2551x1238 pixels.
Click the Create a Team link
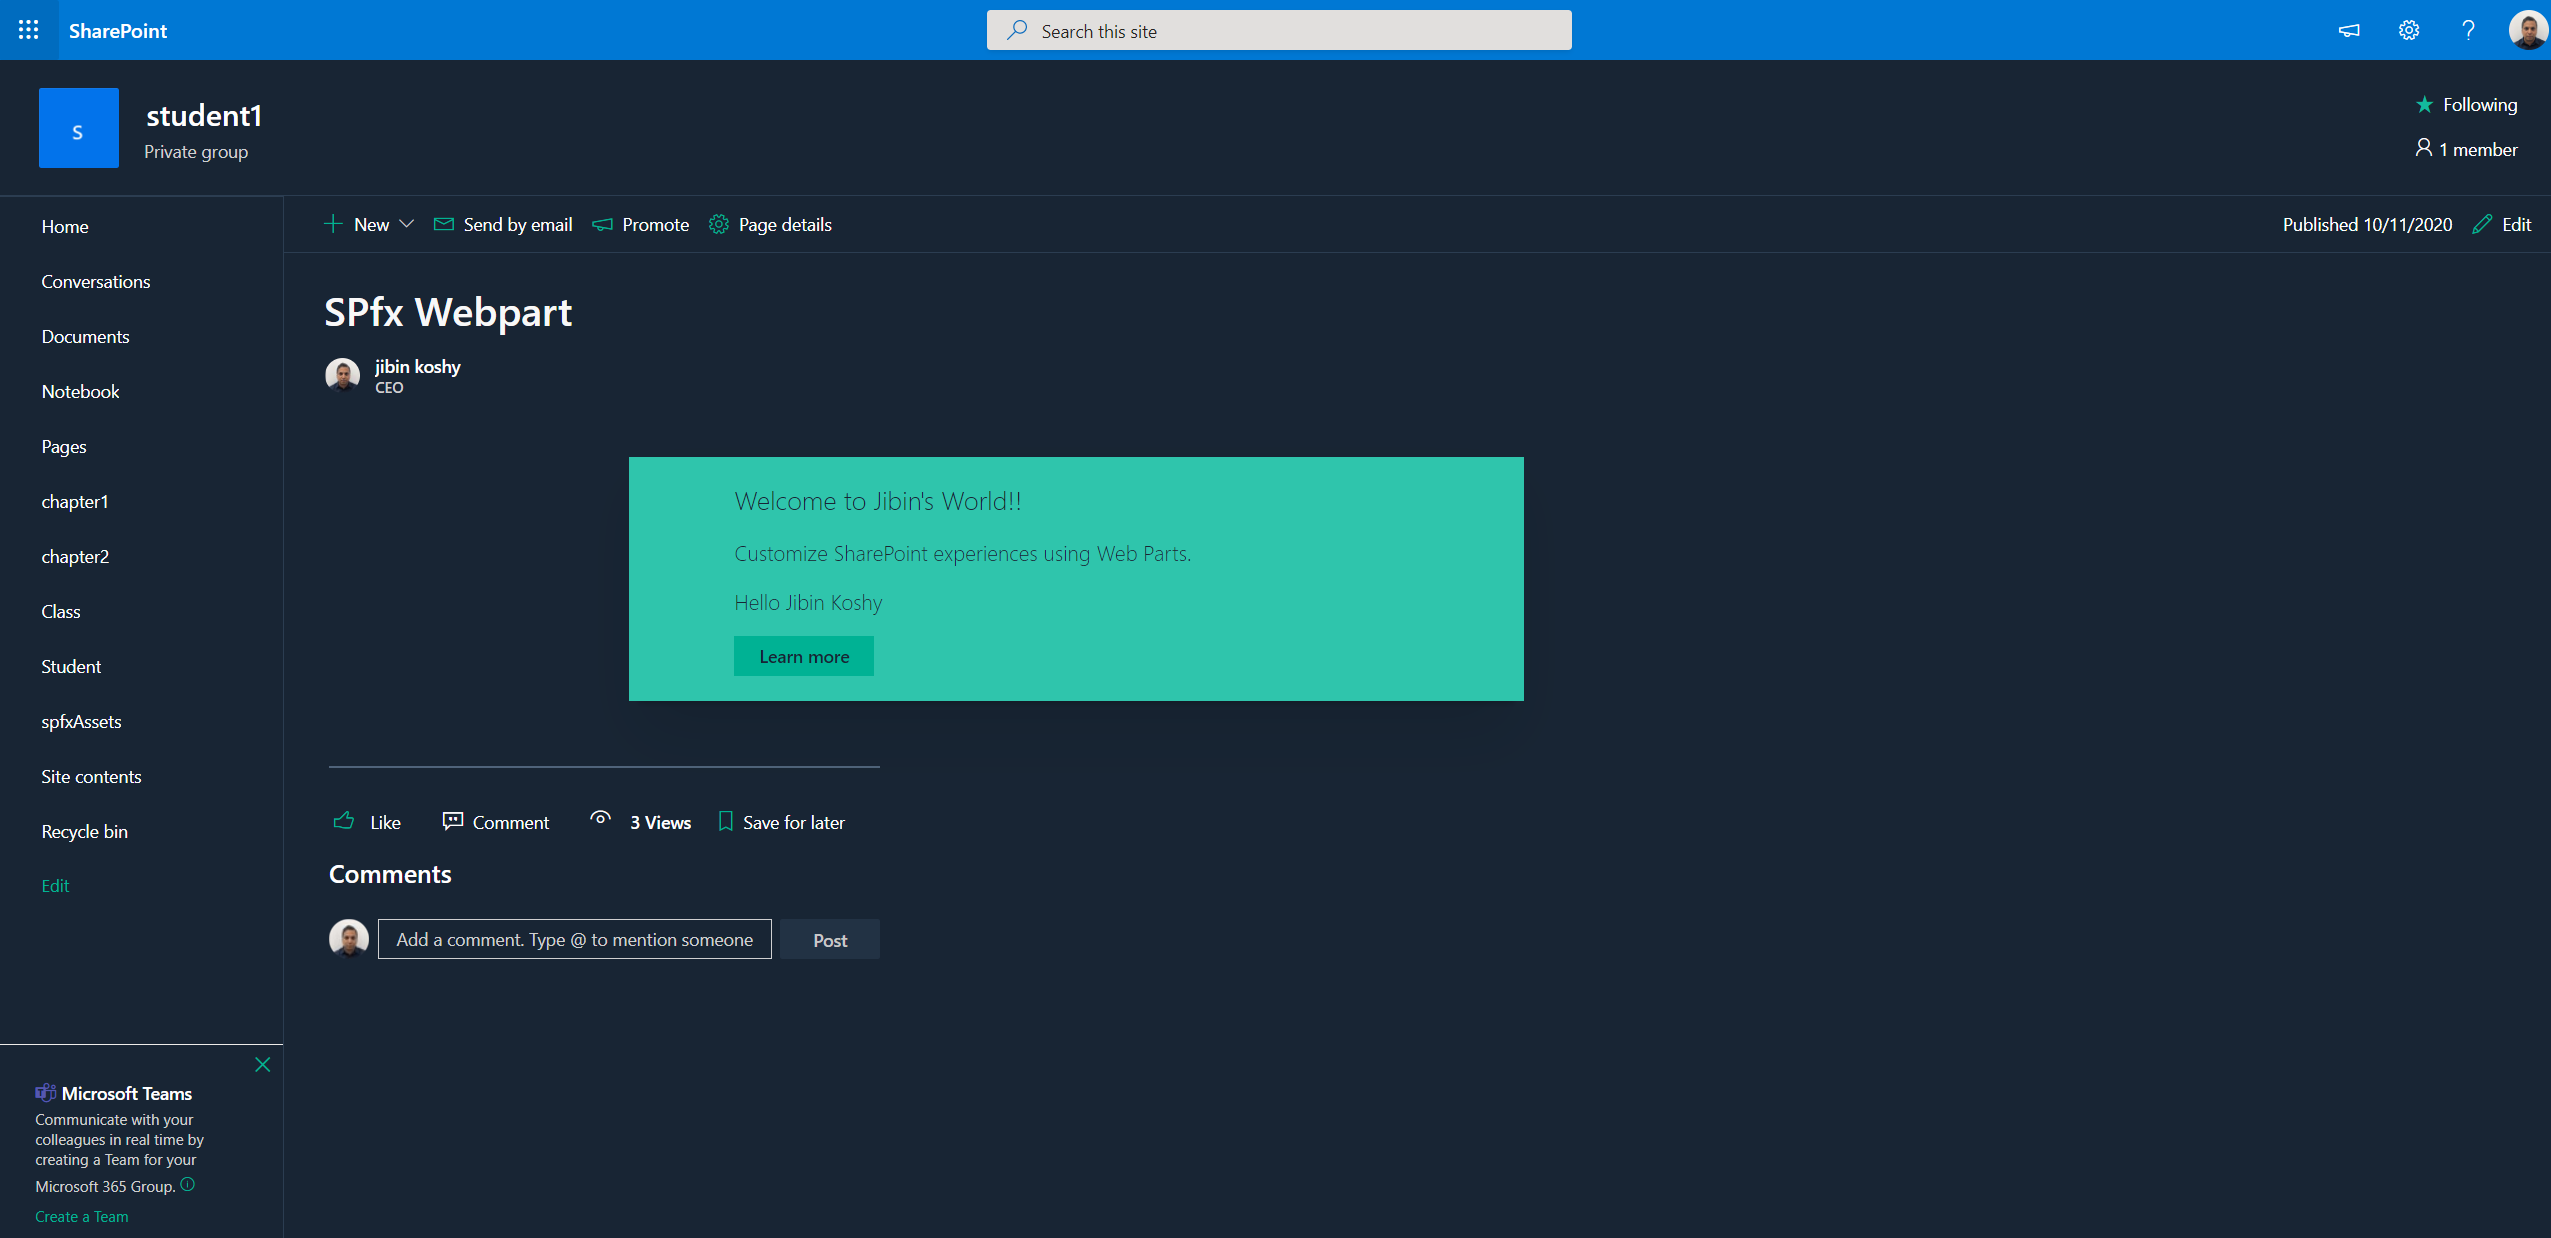81,1216
